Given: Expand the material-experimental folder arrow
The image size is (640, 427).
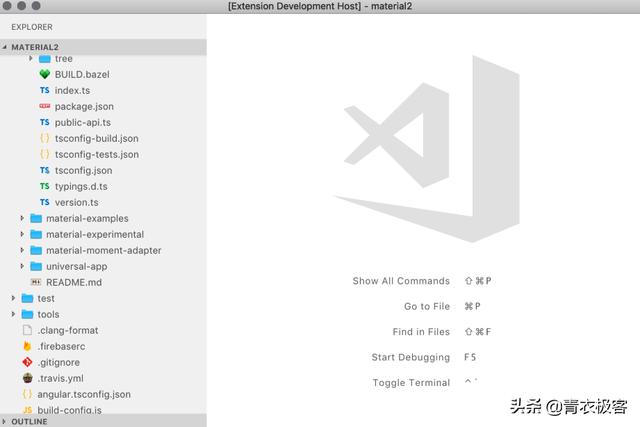Looking at the screenshot, I should pos(22,234).
